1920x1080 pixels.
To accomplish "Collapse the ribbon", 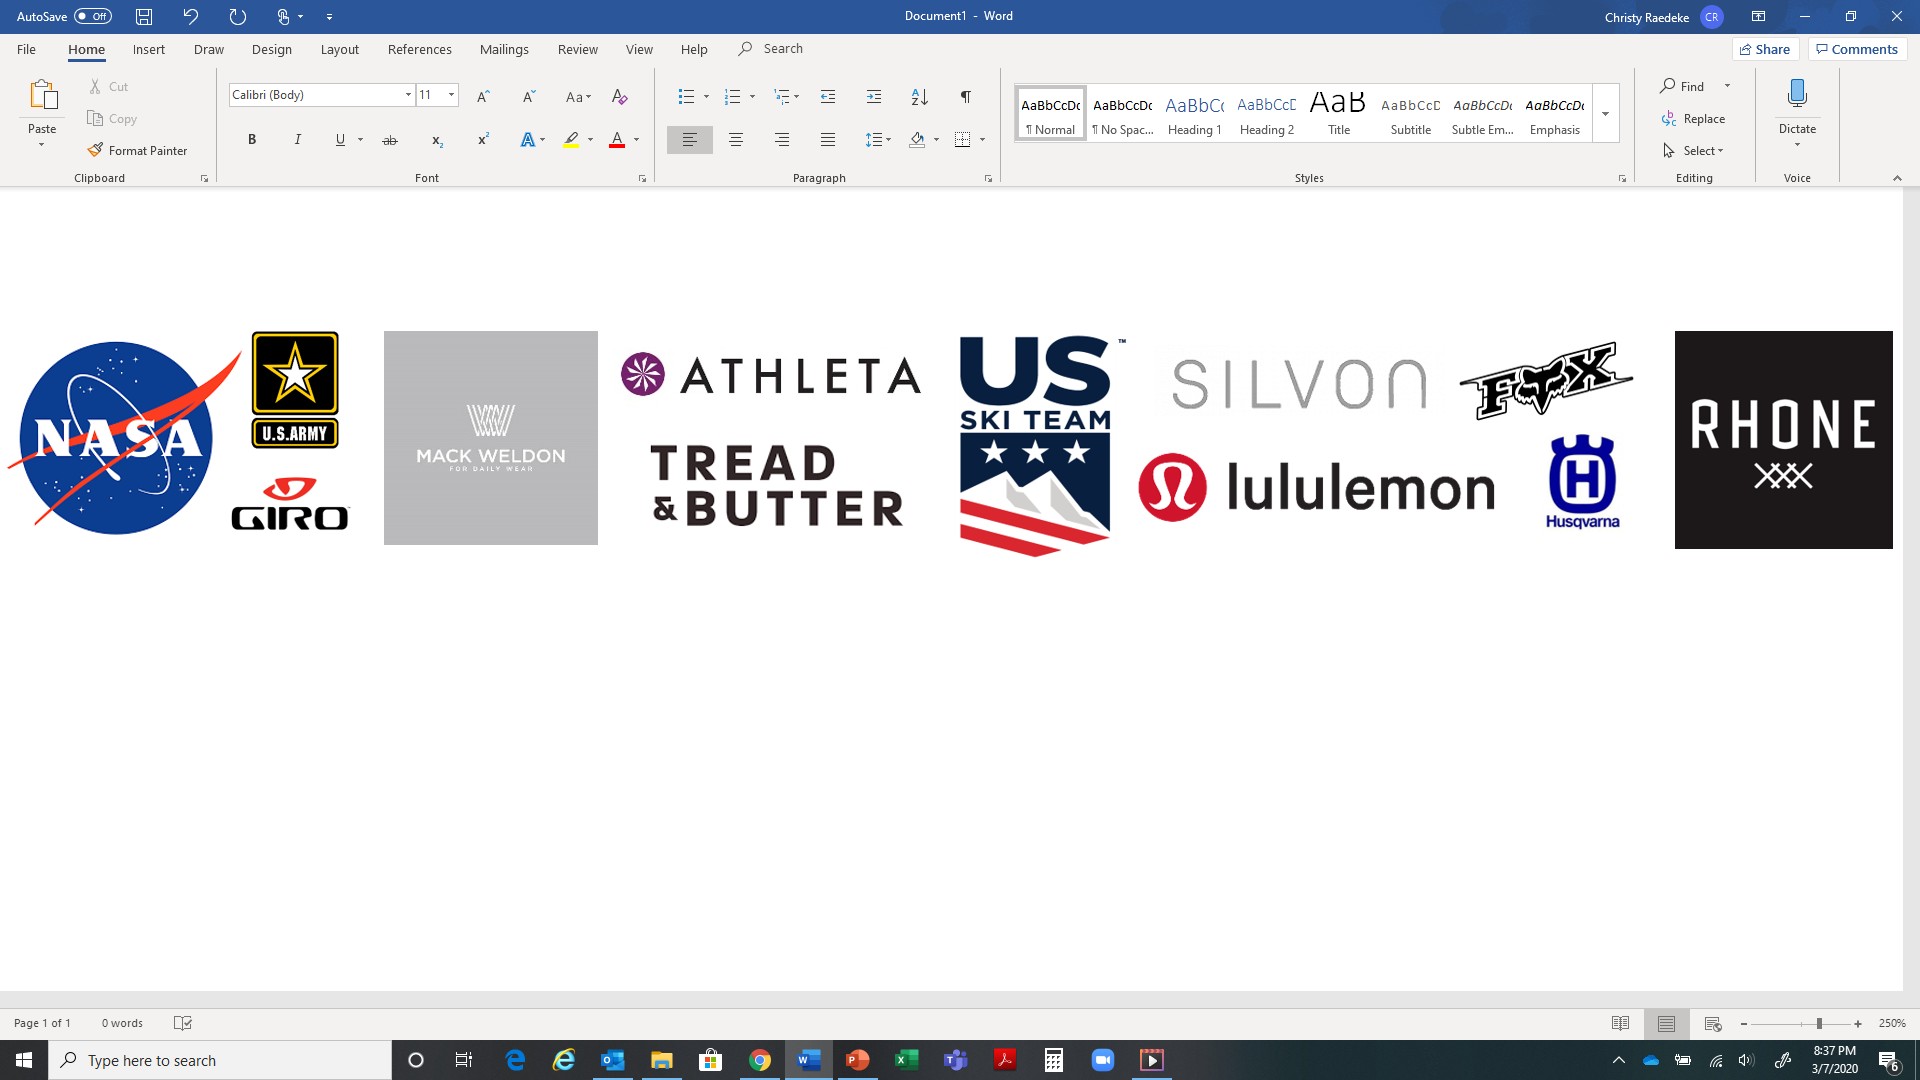I will click(x=1897, y=178).
